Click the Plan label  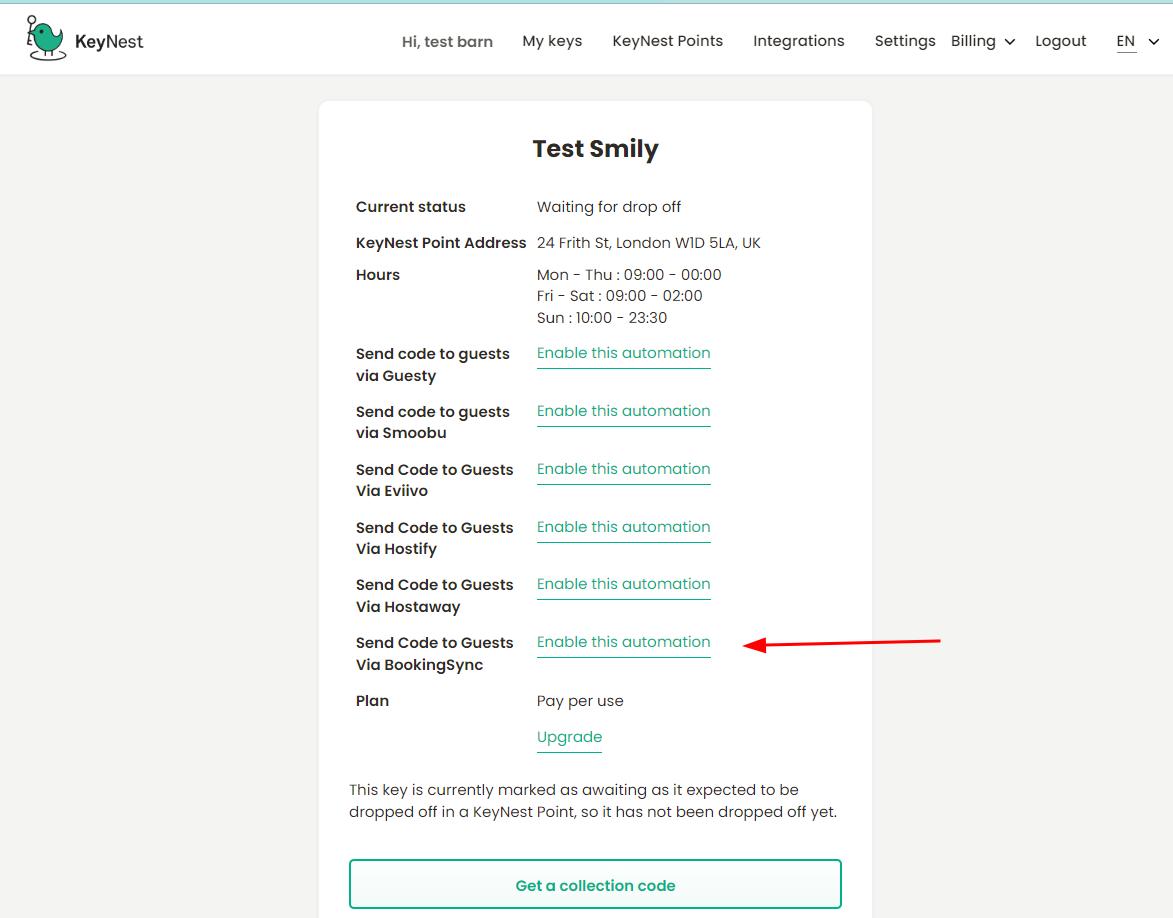pos(372,701)
